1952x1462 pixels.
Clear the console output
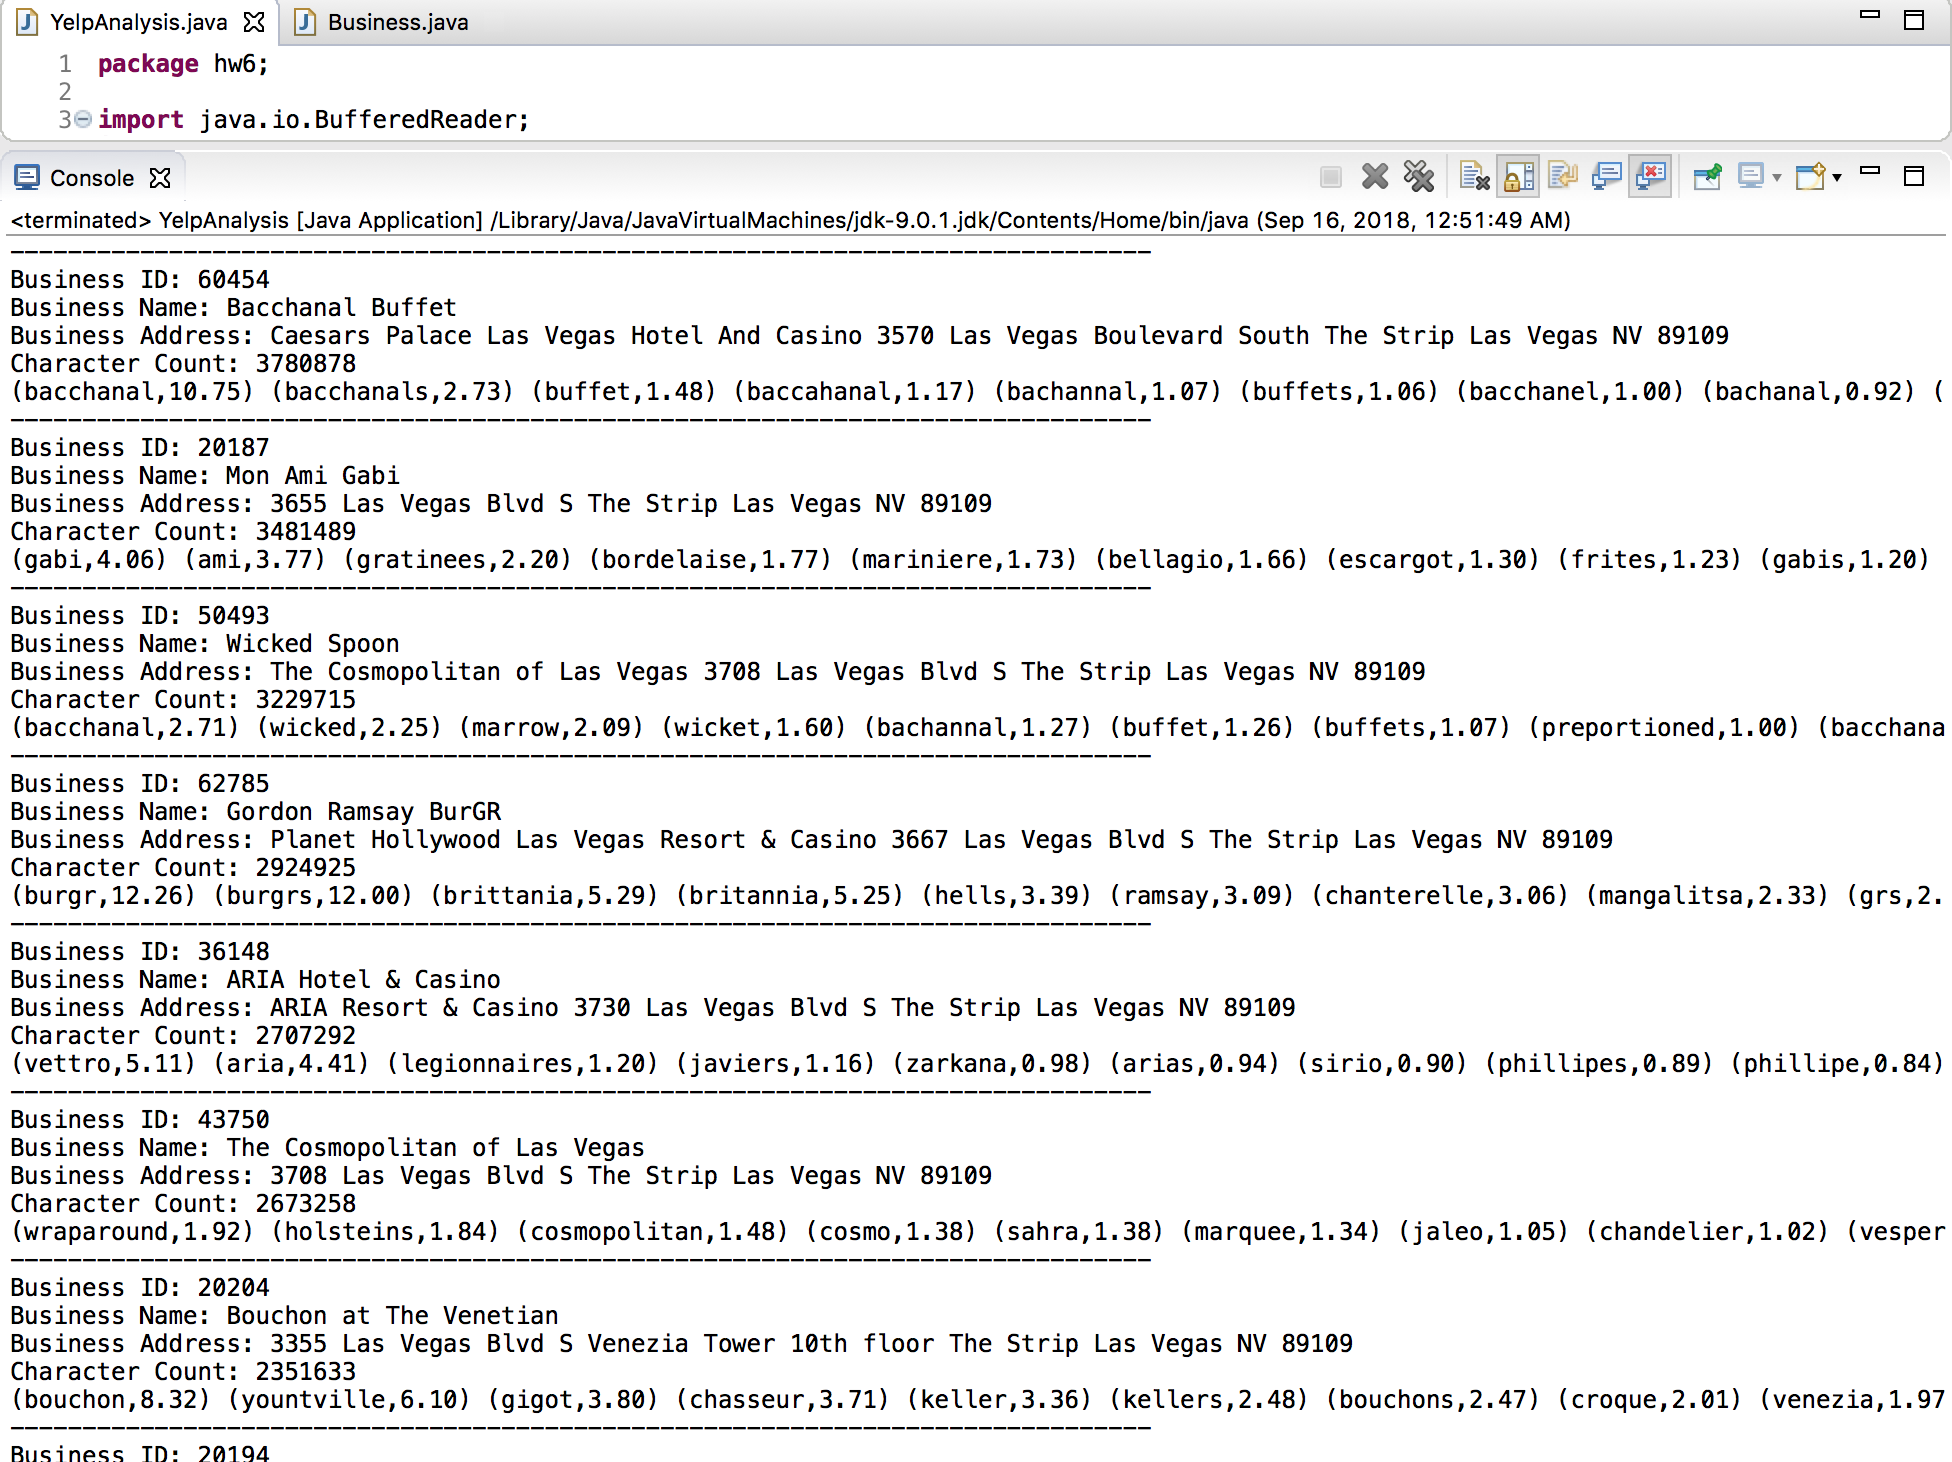click(x=1474, y=177)
